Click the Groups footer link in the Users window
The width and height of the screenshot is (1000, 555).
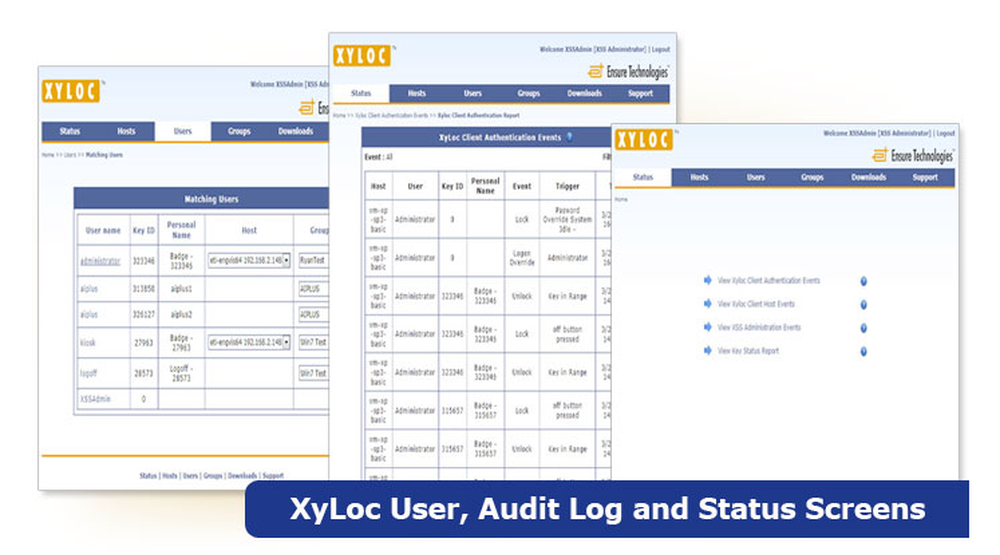coord(213,475)
